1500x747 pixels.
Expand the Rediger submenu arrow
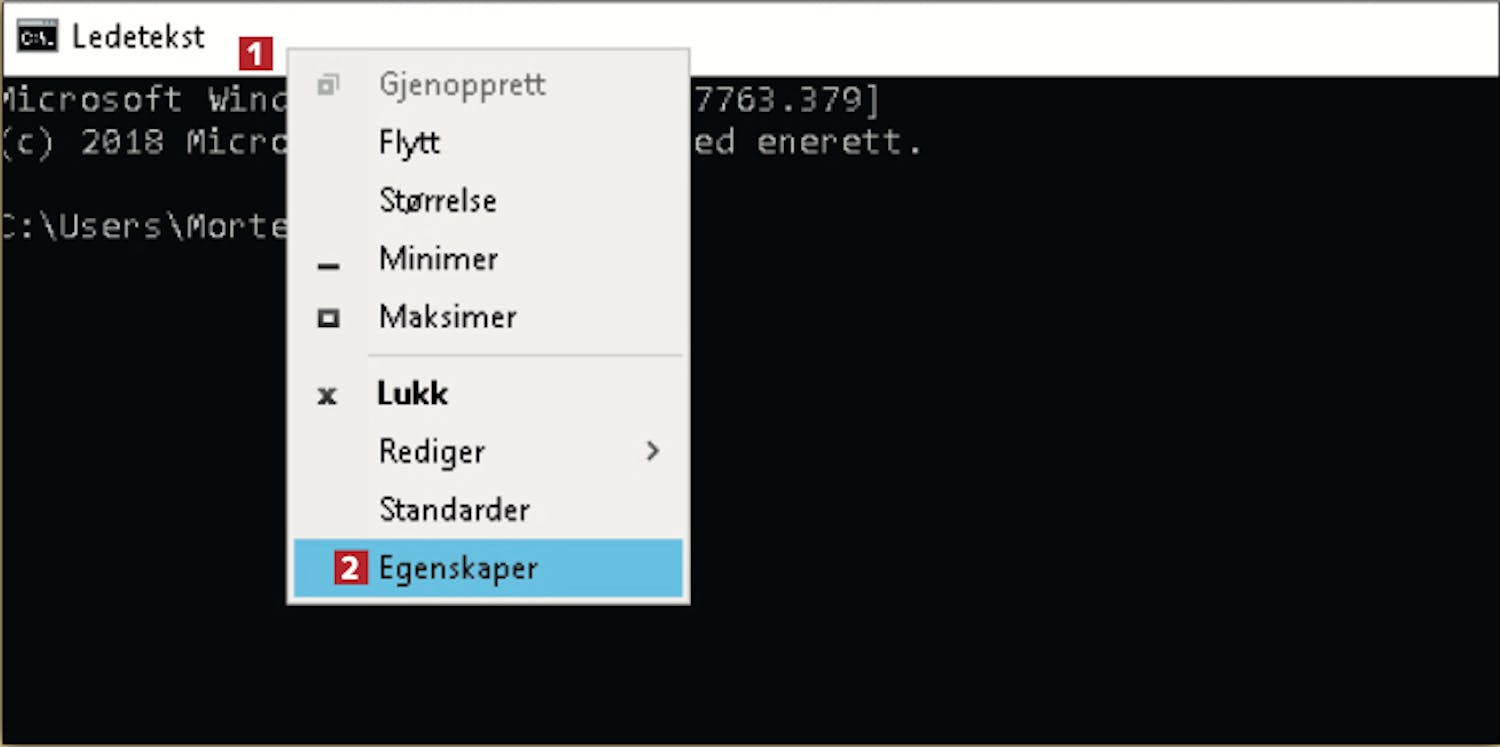pyautogui.click(x=653, y=451)
